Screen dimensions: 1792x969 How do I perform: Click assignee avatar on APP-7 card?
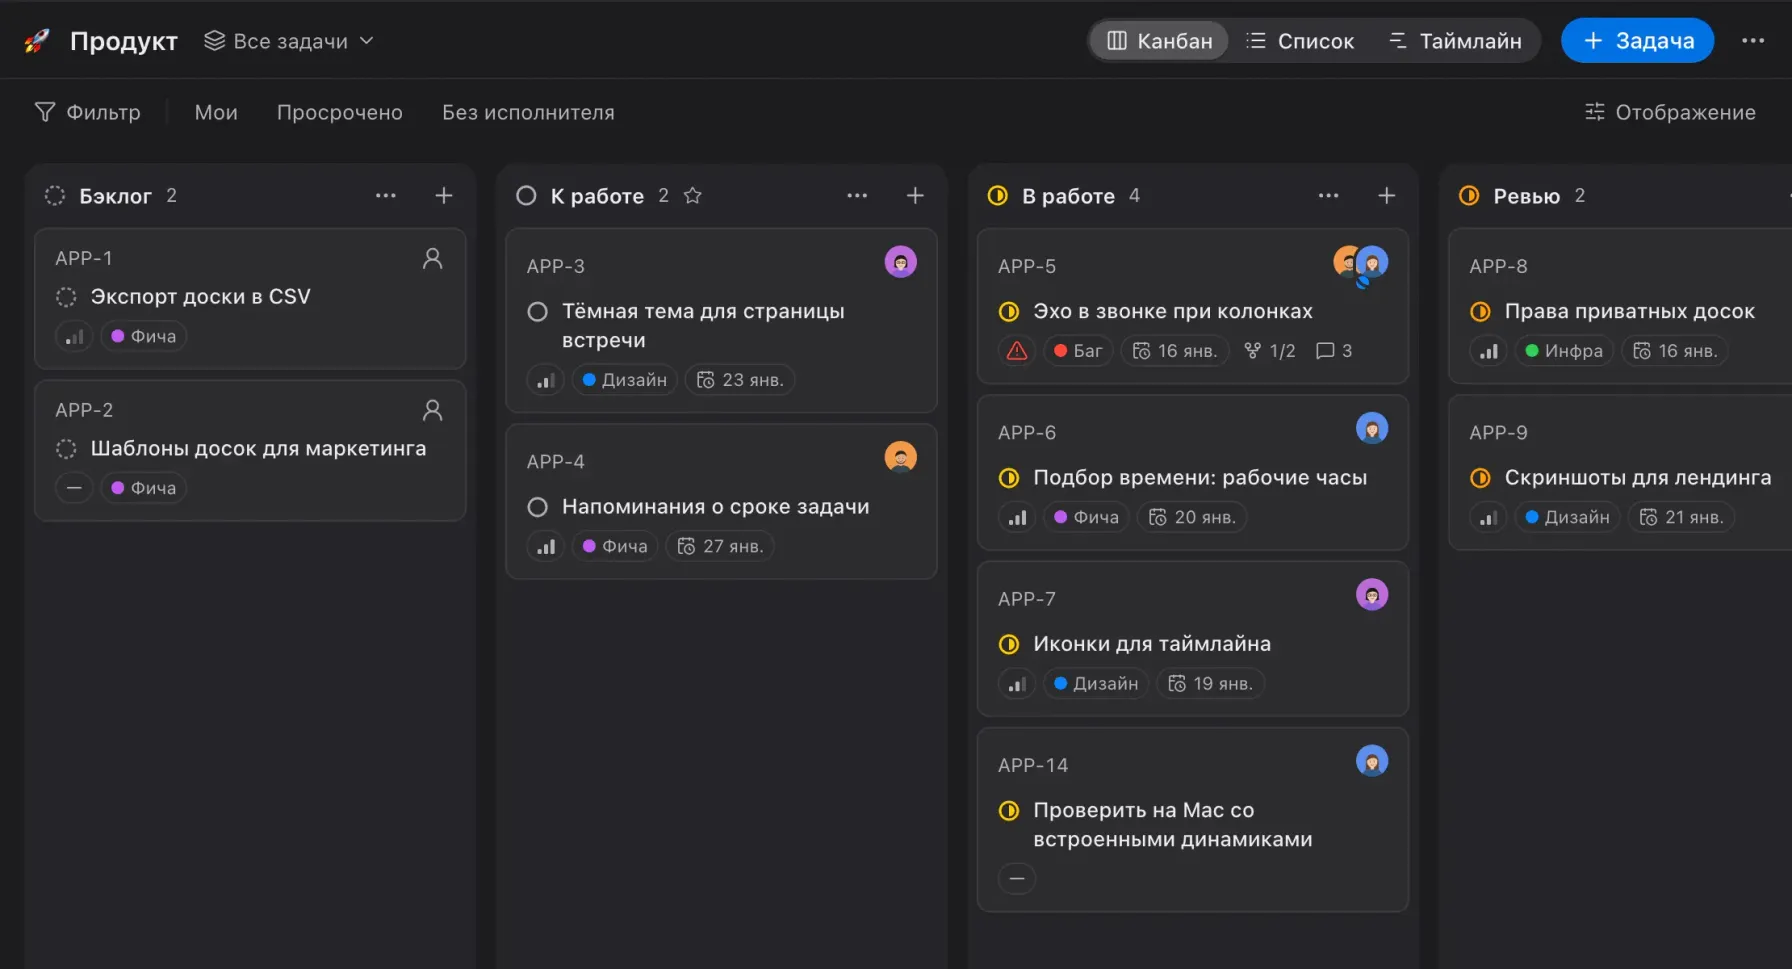1372,595
